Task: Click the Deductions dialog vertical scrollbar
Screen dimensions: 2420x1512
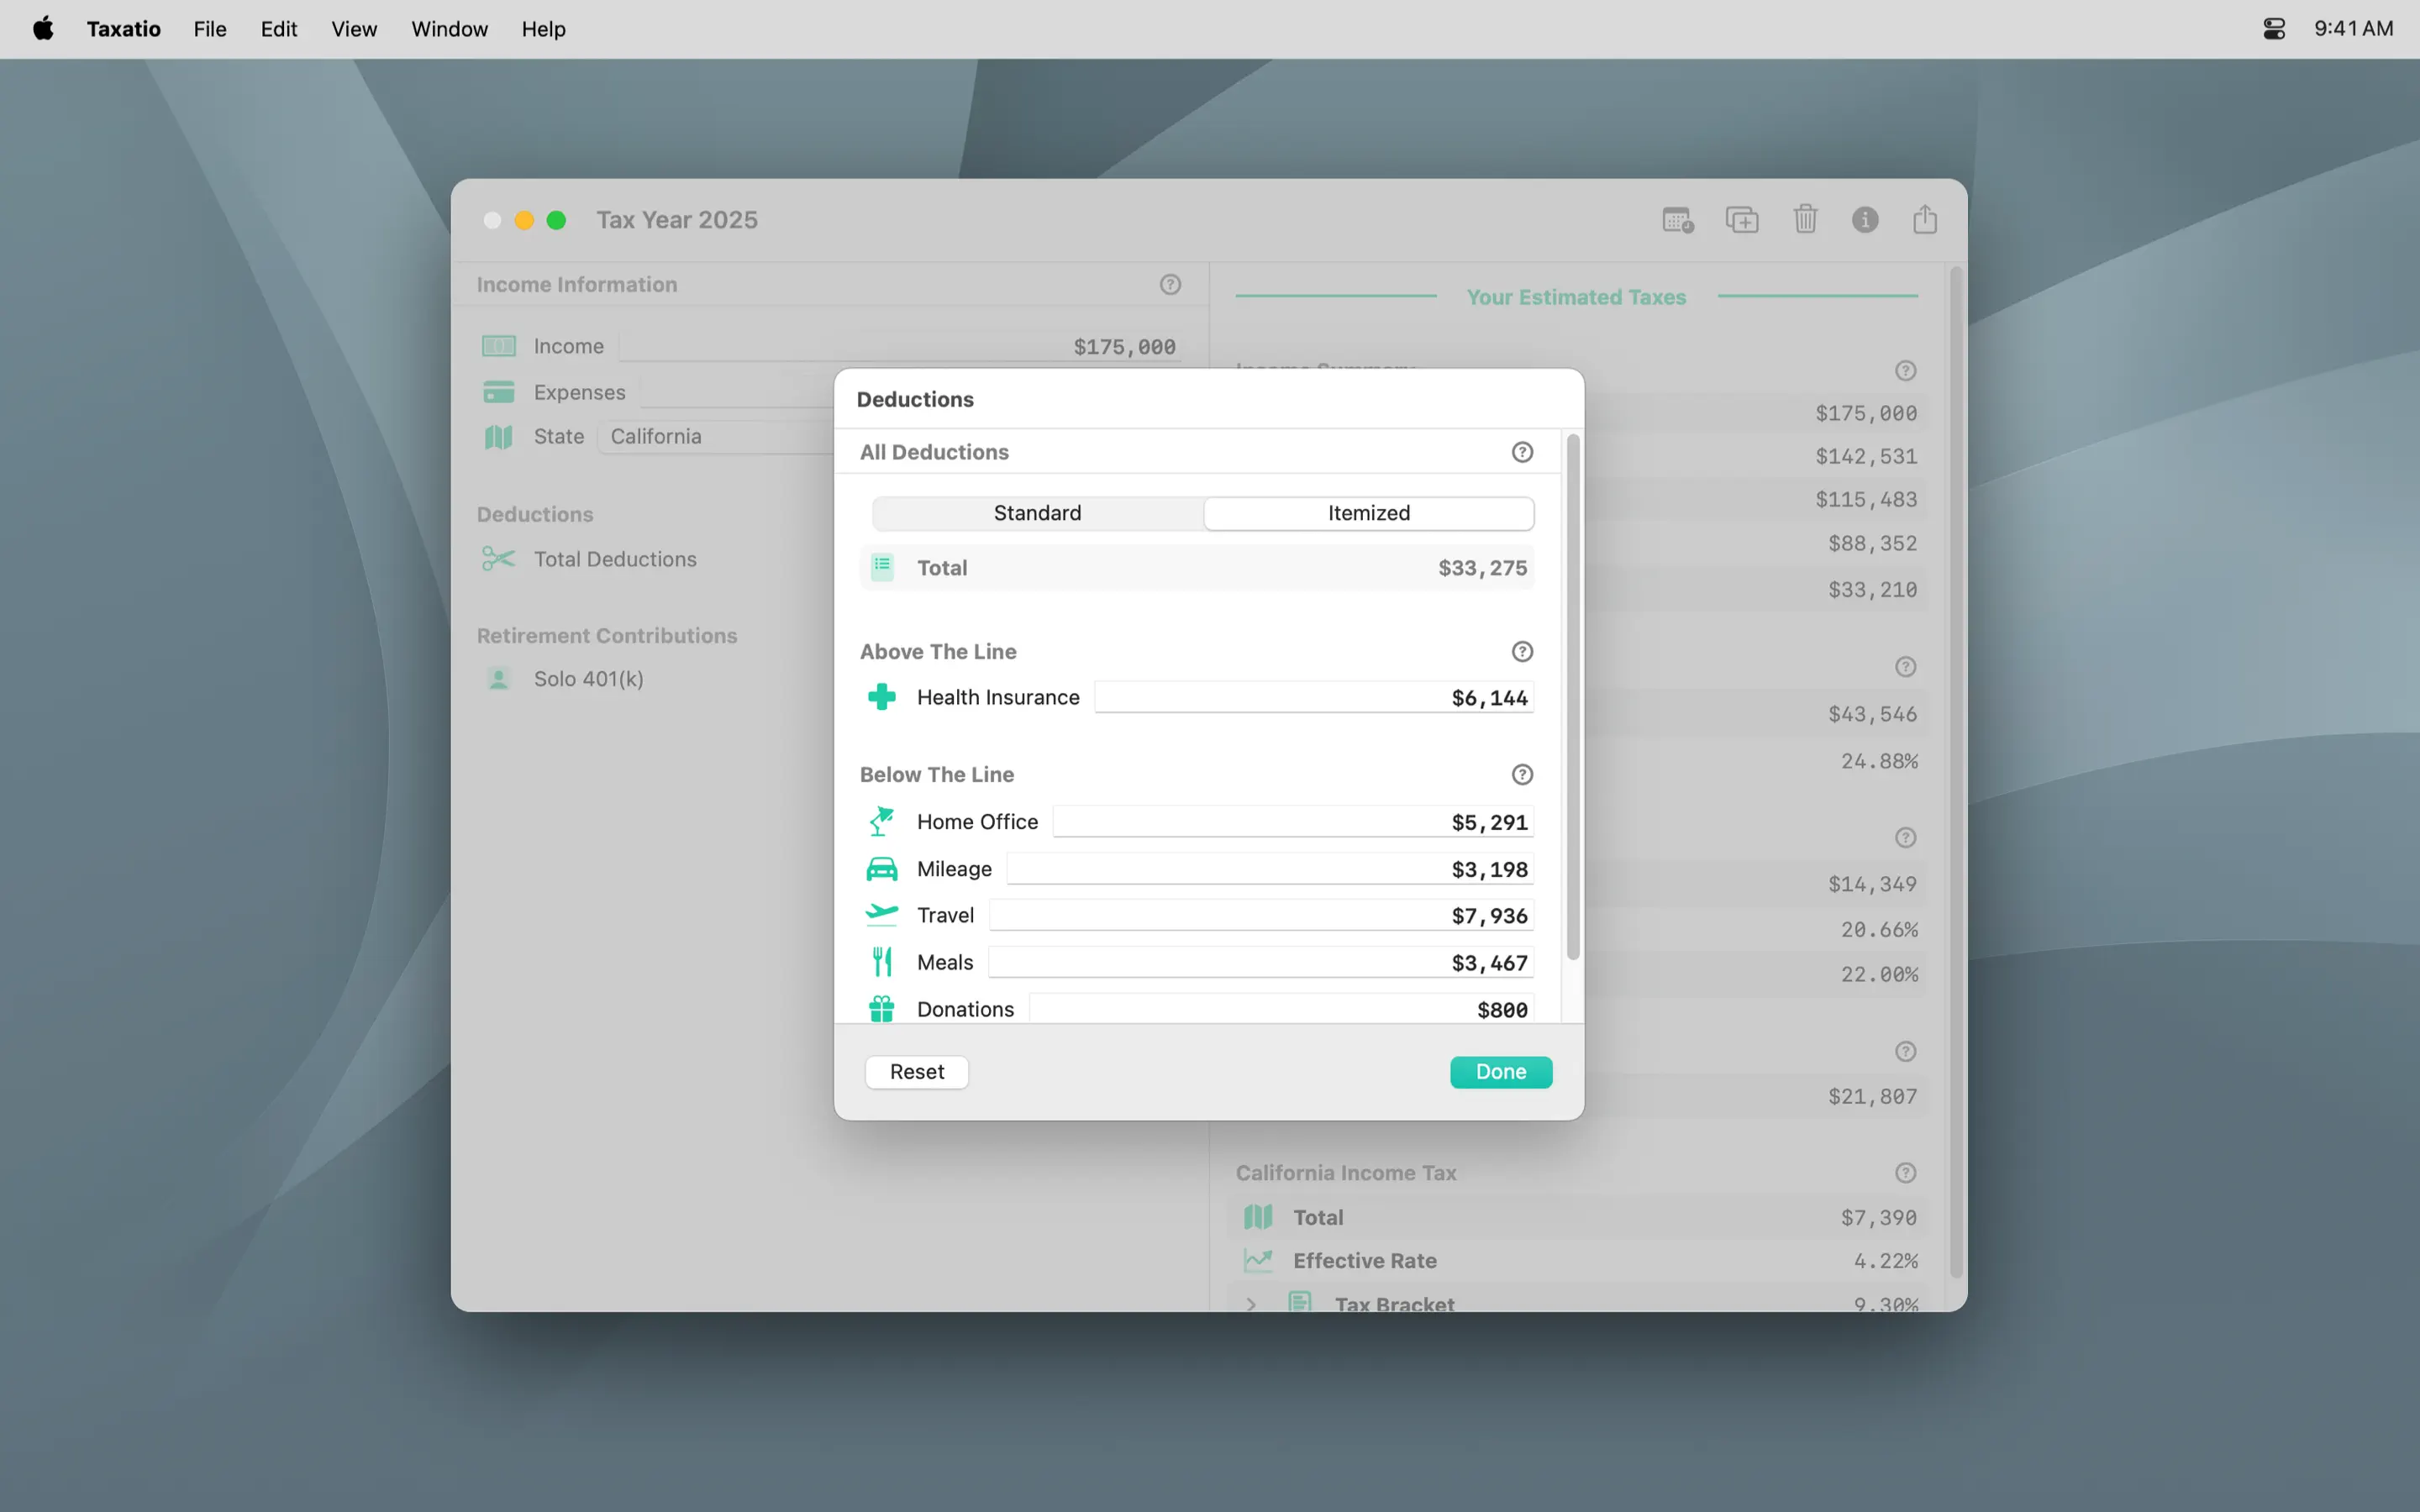Action: point(1573,697)
